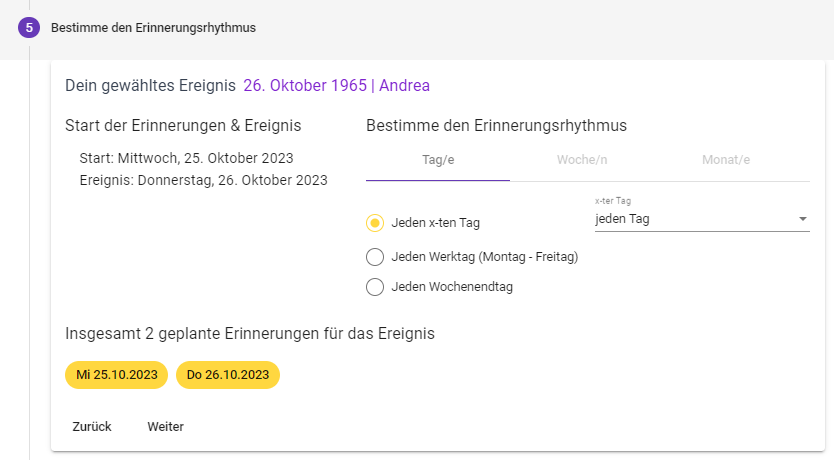Click the 'Ereignis: Donnerstag, 26. Oktober 2023' line
This screenshot has height=460, width=834.
click(203, 181)
